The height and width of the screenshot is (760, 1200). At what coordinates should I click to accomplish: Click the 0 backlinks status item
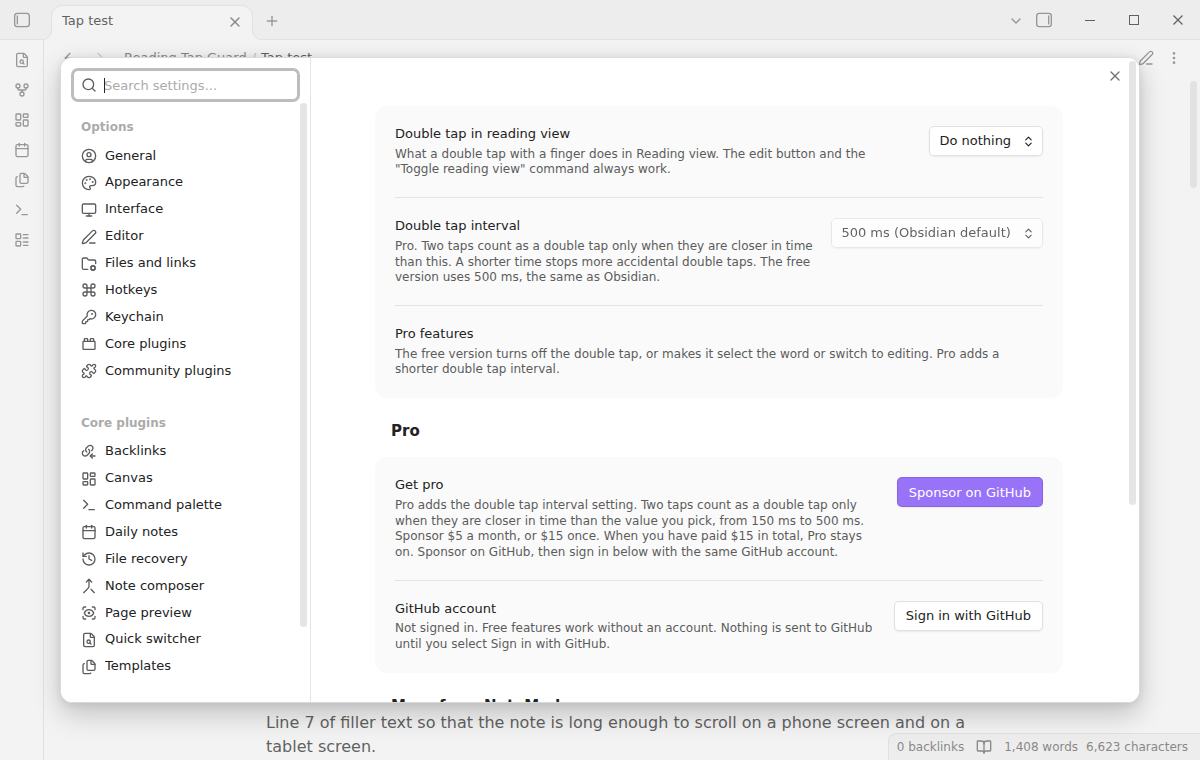[x=930, y=747]
